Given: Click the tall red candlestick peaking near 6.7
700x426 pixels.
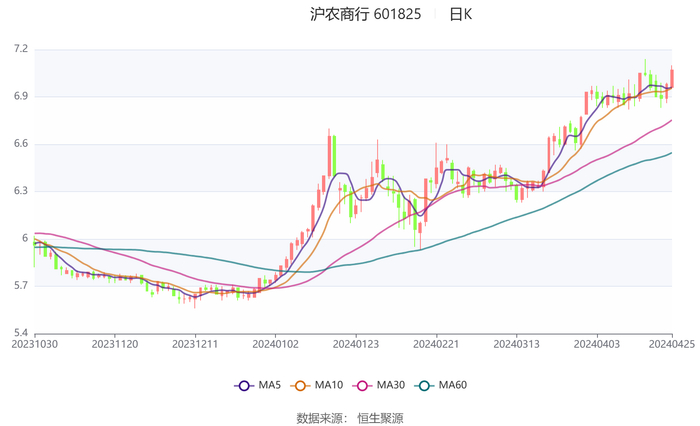Looking at the screenshot, I should tap(329, 156).
